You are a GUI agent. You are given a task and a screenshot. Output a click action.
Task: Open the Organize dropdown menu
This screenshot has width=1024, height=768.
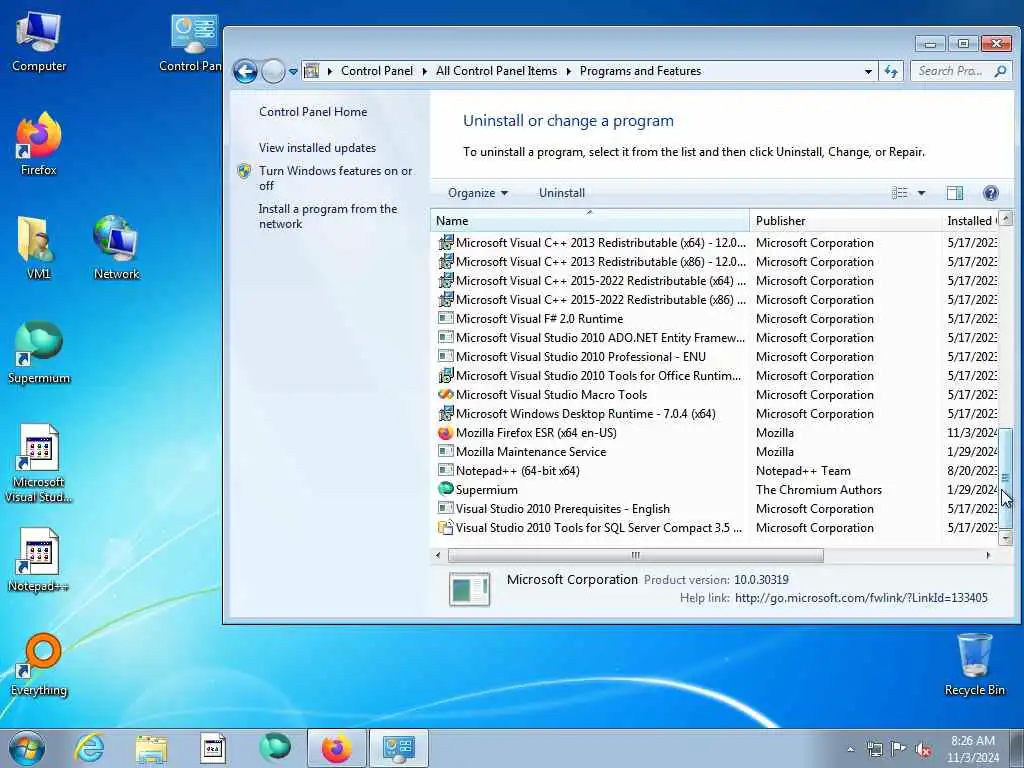point(477,193)
